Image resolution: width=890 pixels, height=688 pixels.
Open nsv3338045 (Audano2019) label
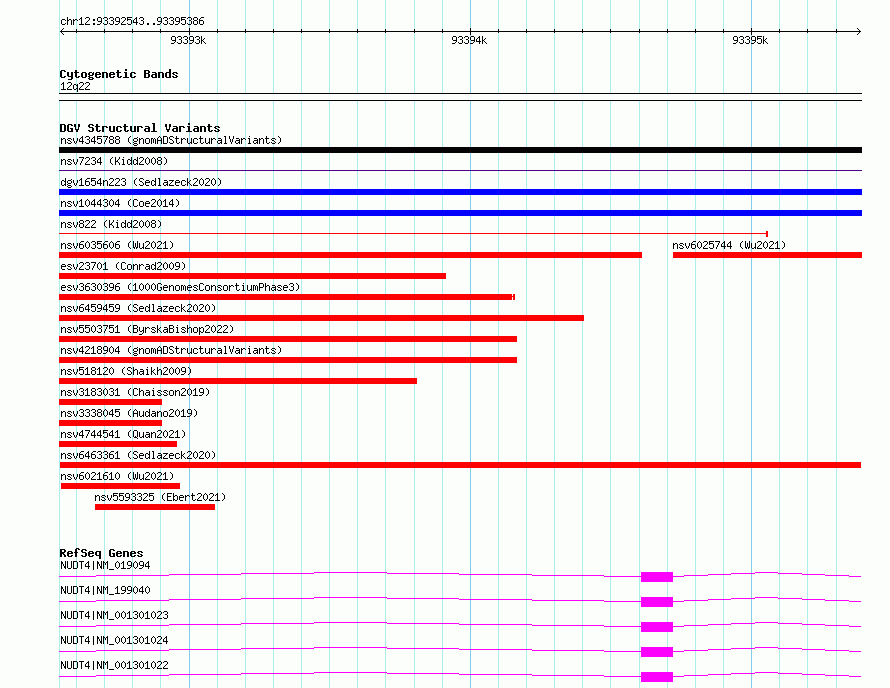(x=129, y=413)
